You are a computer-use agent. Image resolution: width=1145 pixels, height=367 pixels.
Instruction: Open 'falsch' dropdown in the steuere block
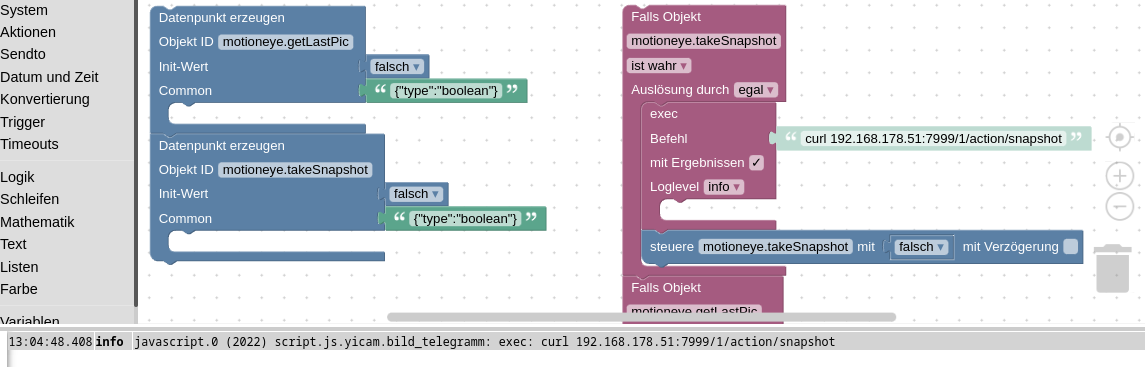tap(922, 247)
